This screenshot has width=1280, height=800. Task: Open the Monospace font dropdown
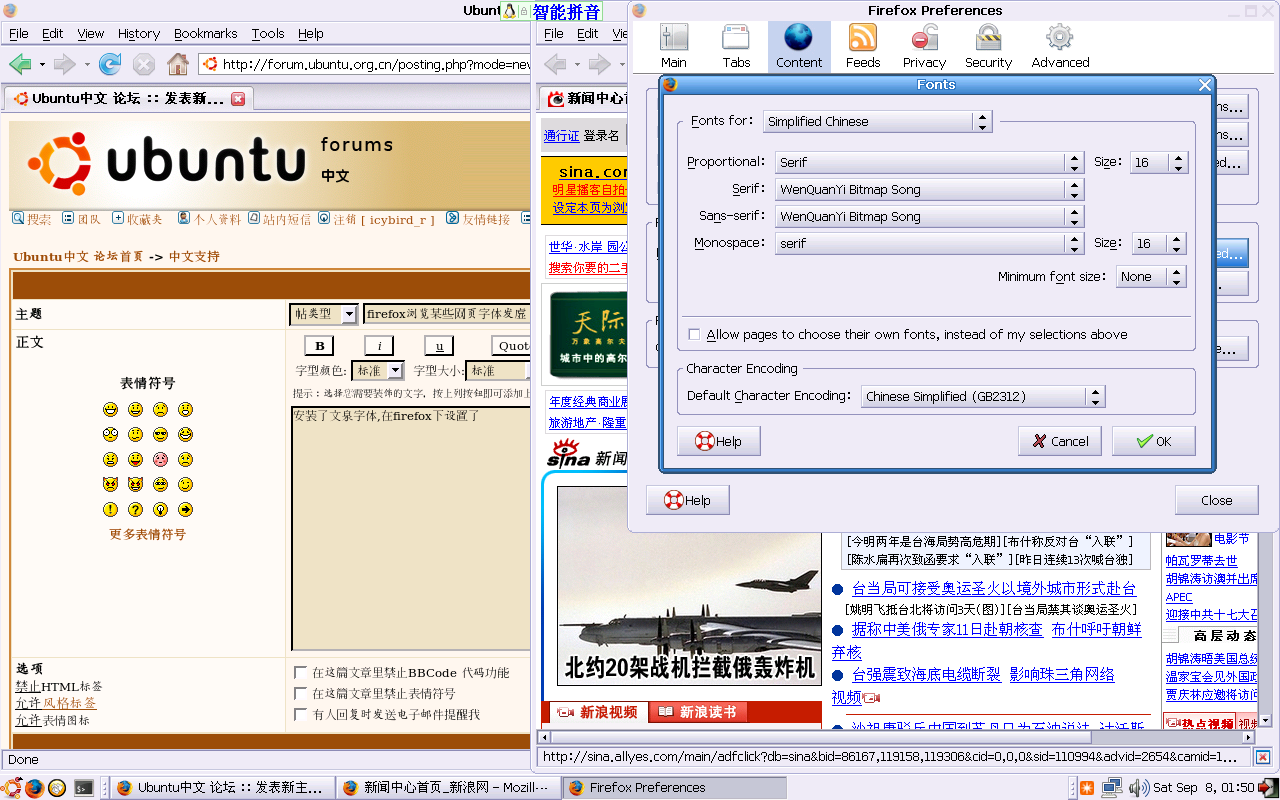(929, 244)
